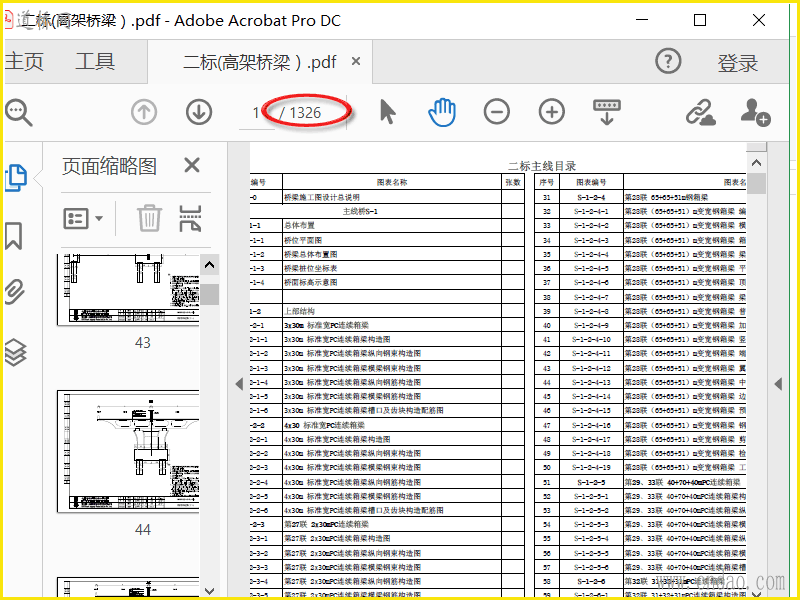Close the 页面缩略图 panel
The image size is (800, 600).
tap(192, 165)
